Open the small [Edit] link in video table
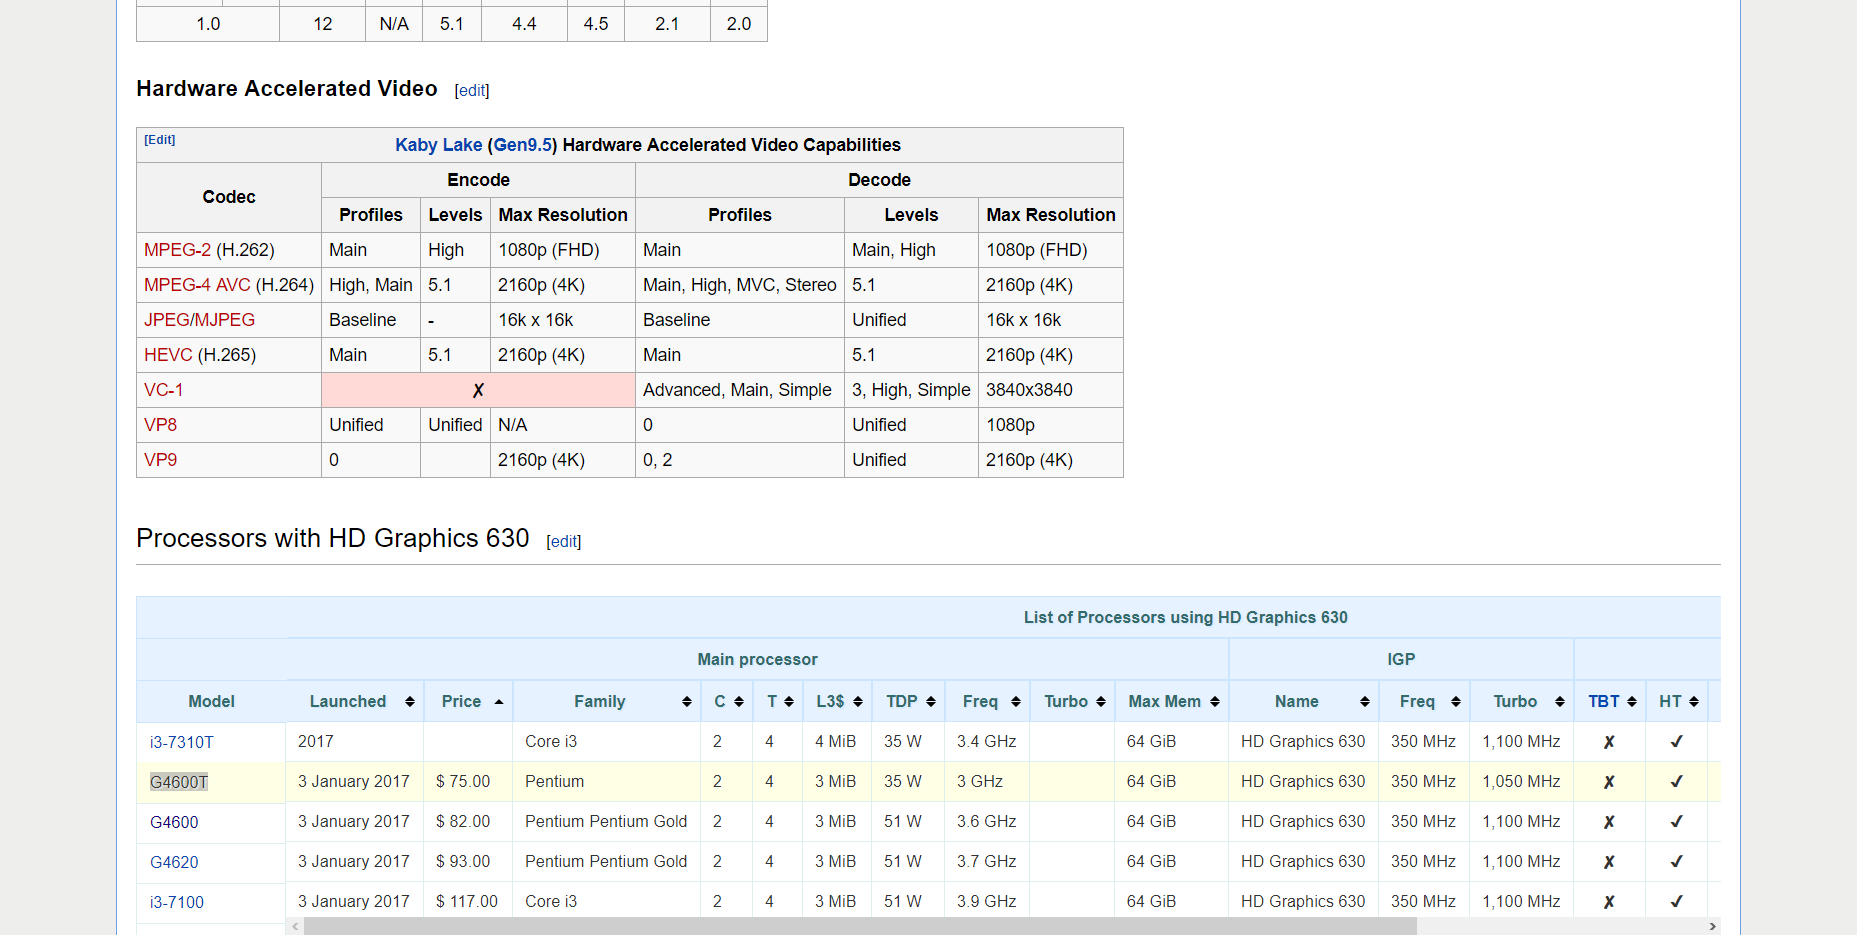This screenshot has height=935, width=1857. coord(160,140)
